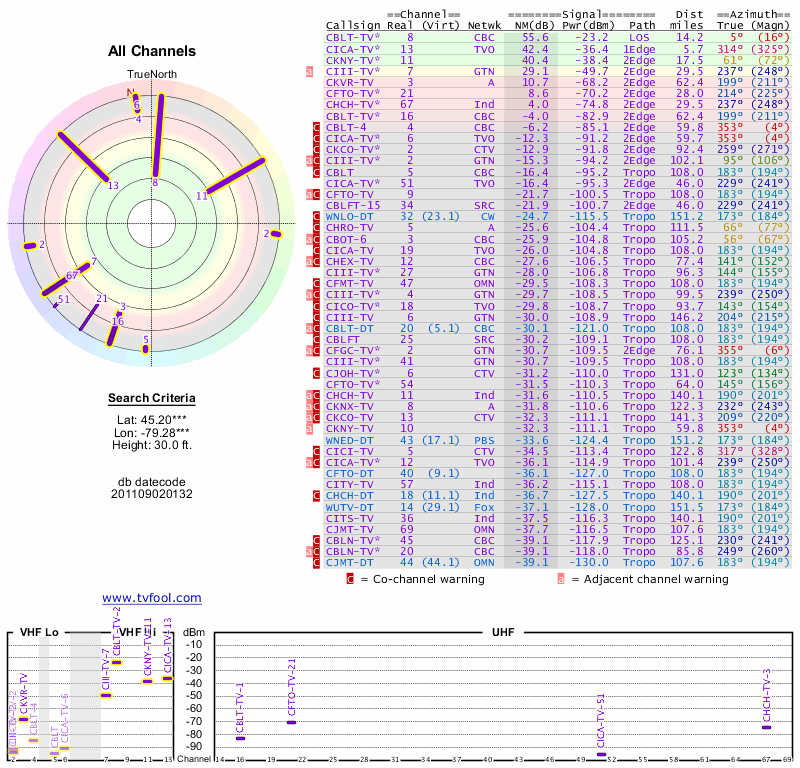Click the co-channel icon beside CJMT-DT
The image size is (800, 768).
317,562
